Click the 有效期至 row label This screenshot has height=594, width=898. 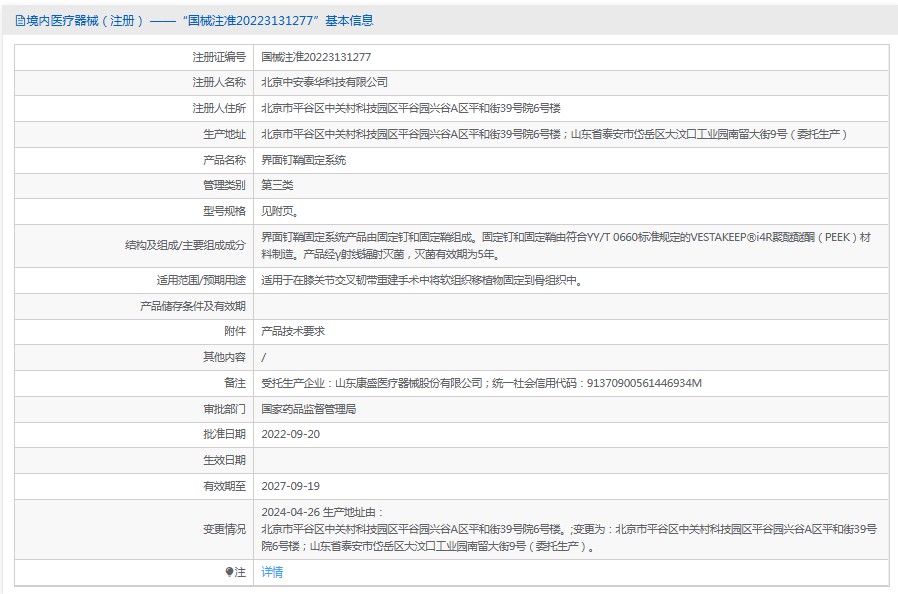tap(224, 486)
